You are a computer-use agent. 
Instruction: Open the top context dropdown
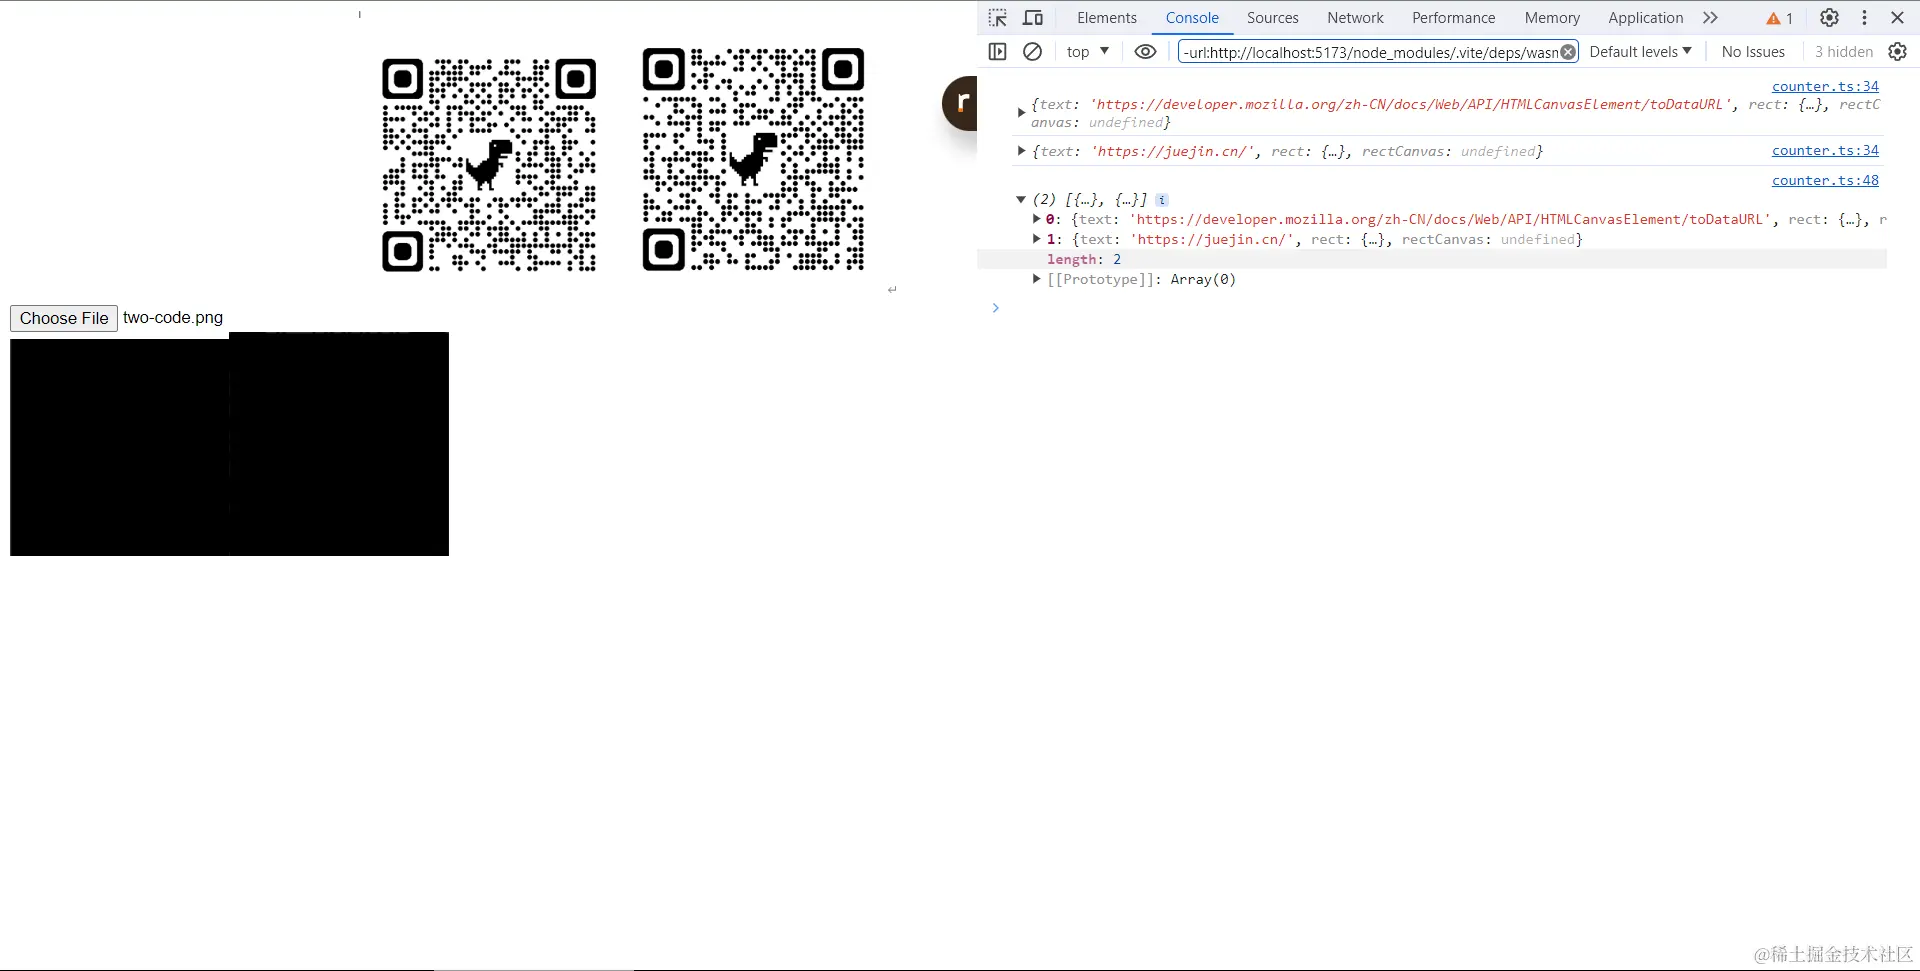pos(1088,52)
